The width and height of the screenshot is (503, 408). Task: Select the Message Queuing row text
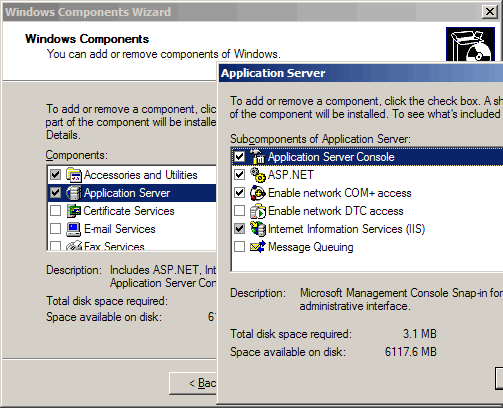click(x=311, y=247)
